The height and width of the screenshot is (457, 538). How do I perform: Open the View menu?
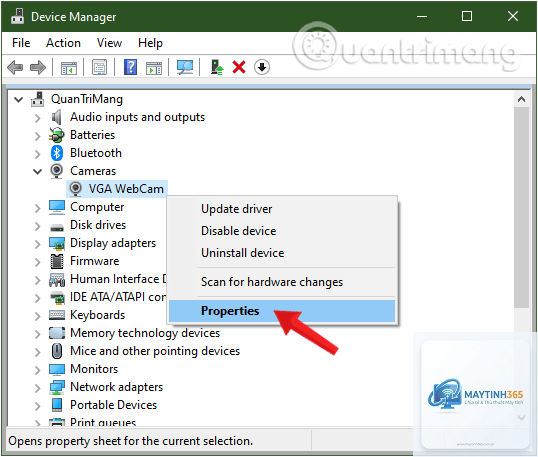(109, 43)
